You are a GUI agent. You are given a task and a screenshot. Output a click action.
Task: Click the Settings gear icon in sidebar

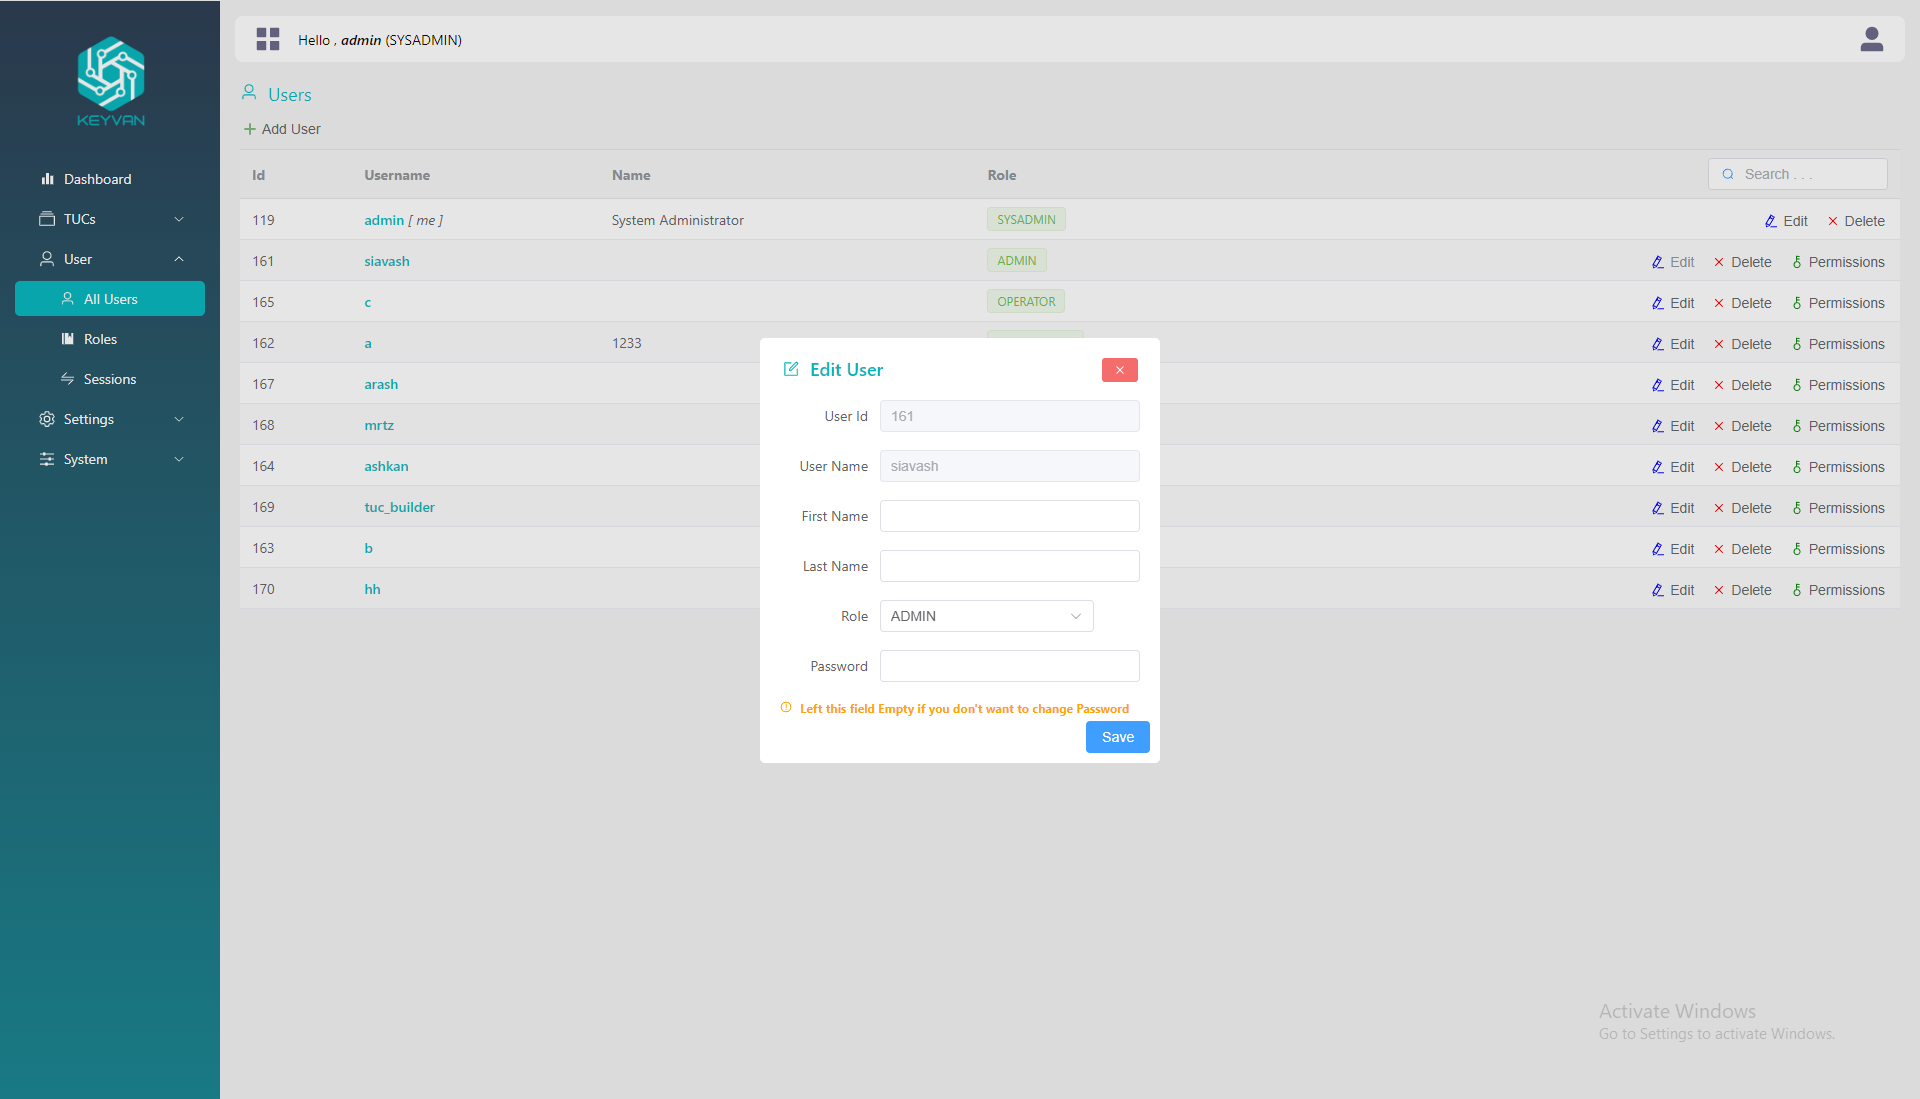[47, 419]
